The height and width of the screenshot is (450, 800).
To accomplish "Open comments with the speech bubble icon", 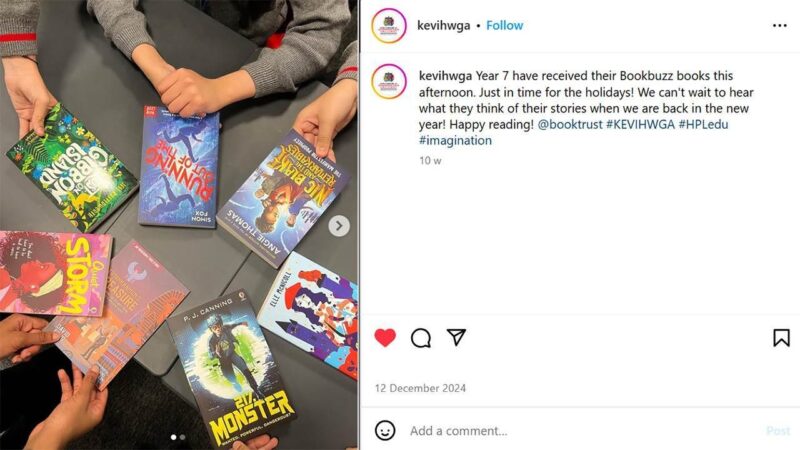I will 421,338.
